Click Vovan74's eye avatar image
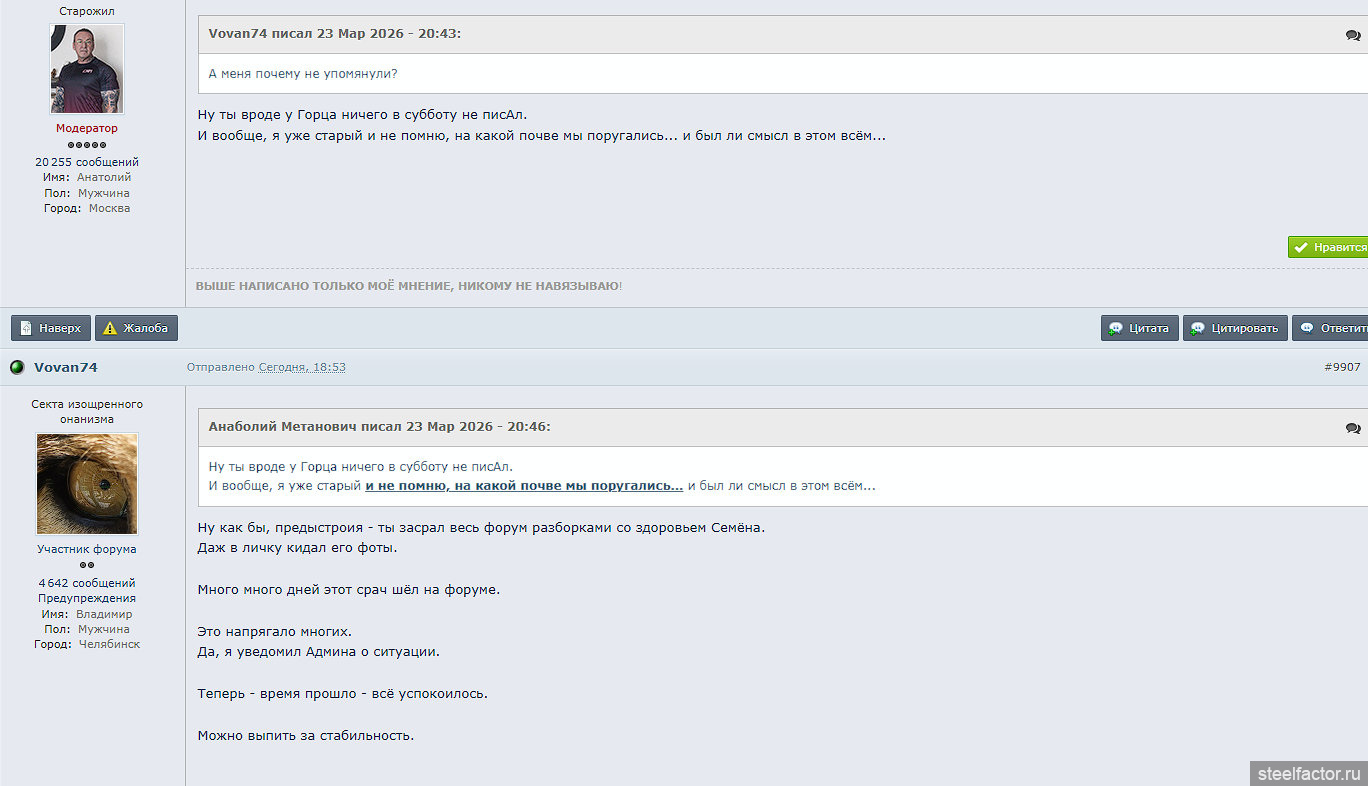This screenshot has height=786, width=1368. pos(87,484)
